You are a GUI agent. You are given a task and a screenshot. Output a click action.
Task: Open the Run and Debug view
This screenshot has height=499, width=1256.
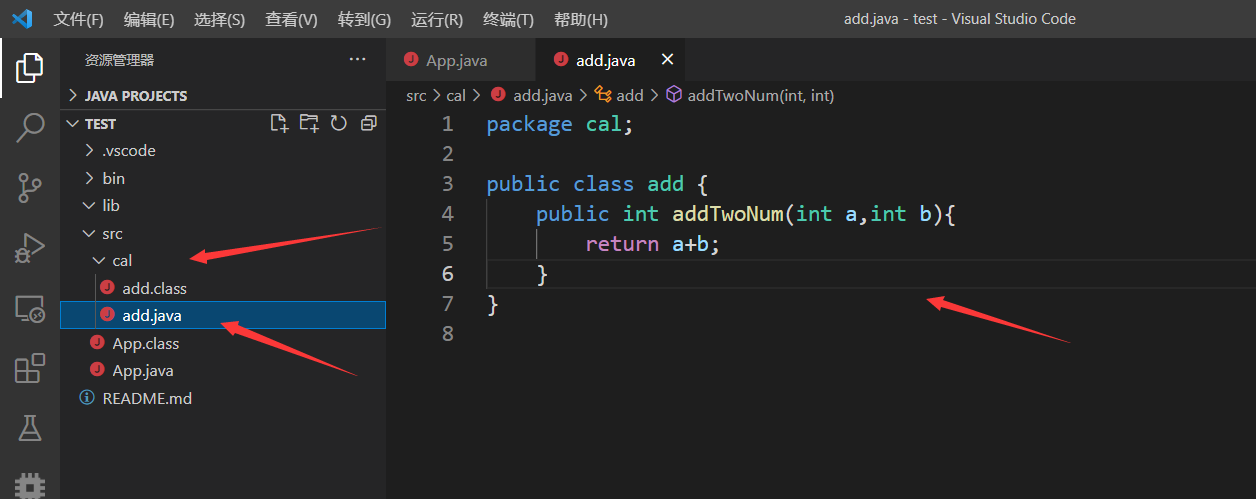(29, 248)
